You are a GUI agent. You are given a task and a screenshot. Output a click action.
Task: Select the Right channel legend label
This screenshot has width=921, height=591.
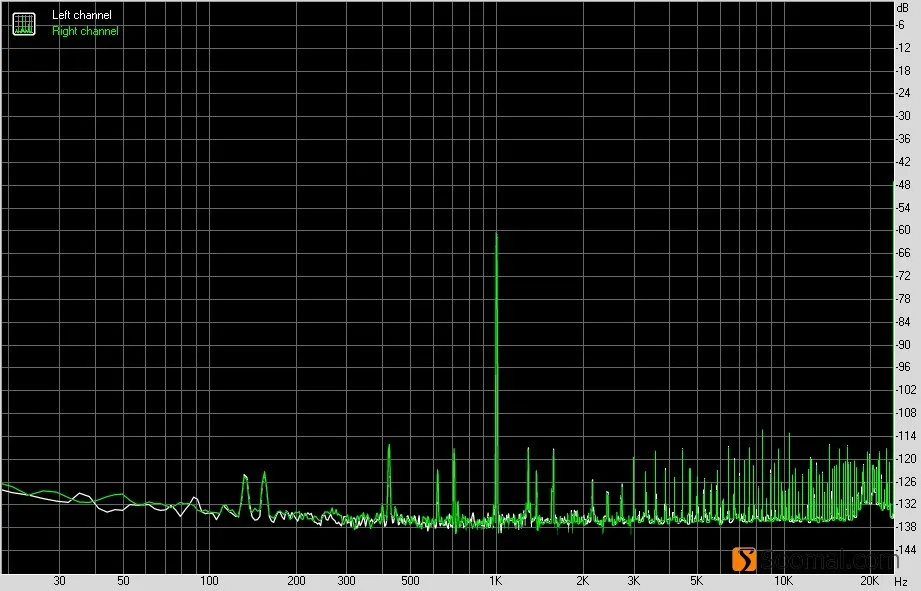[85, 31]
